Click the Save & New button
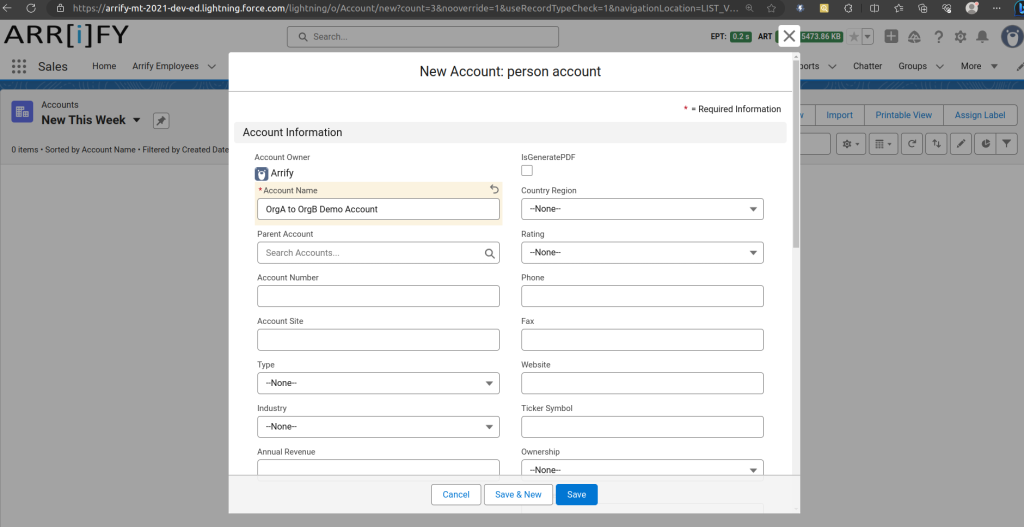The height and width of the screenshot is (527, 1024). click(518, 495)
